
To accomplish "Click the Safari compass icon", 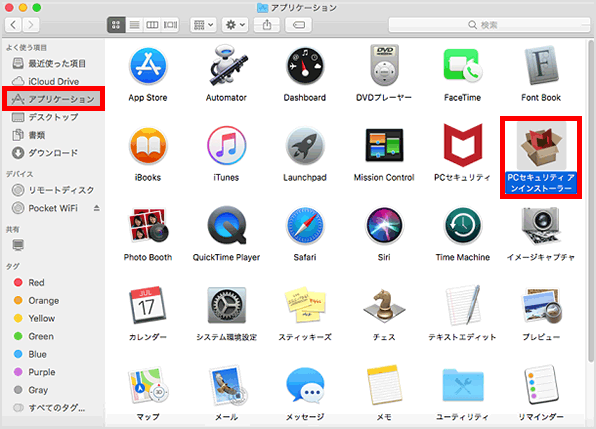I will 305,226.
